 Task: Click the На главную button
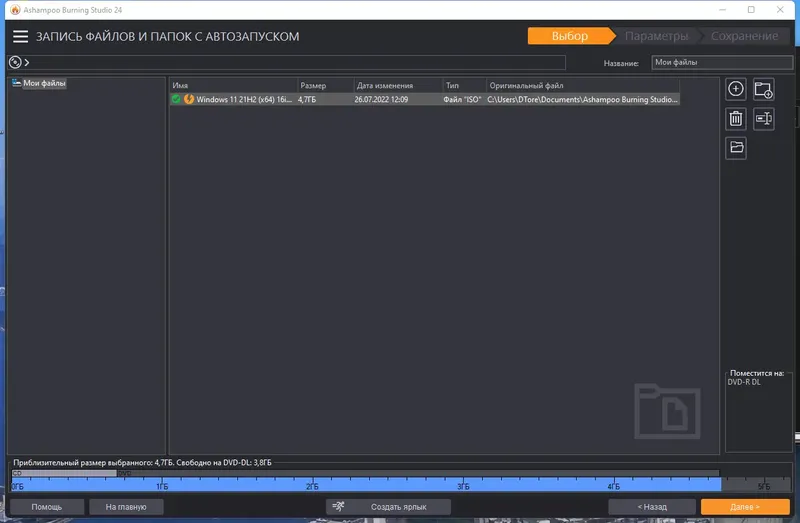pos(126,507)
